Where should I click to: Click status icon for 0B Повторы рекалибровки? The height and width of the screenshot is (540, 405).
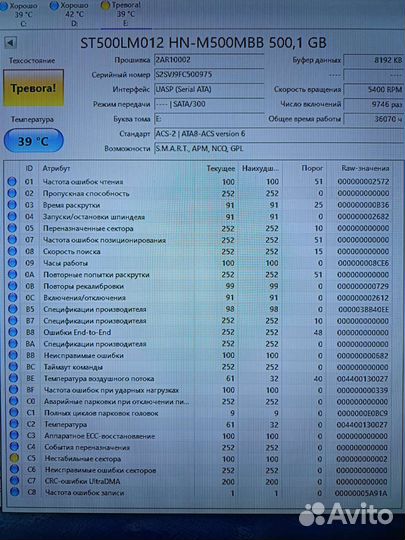click(12, 286)
